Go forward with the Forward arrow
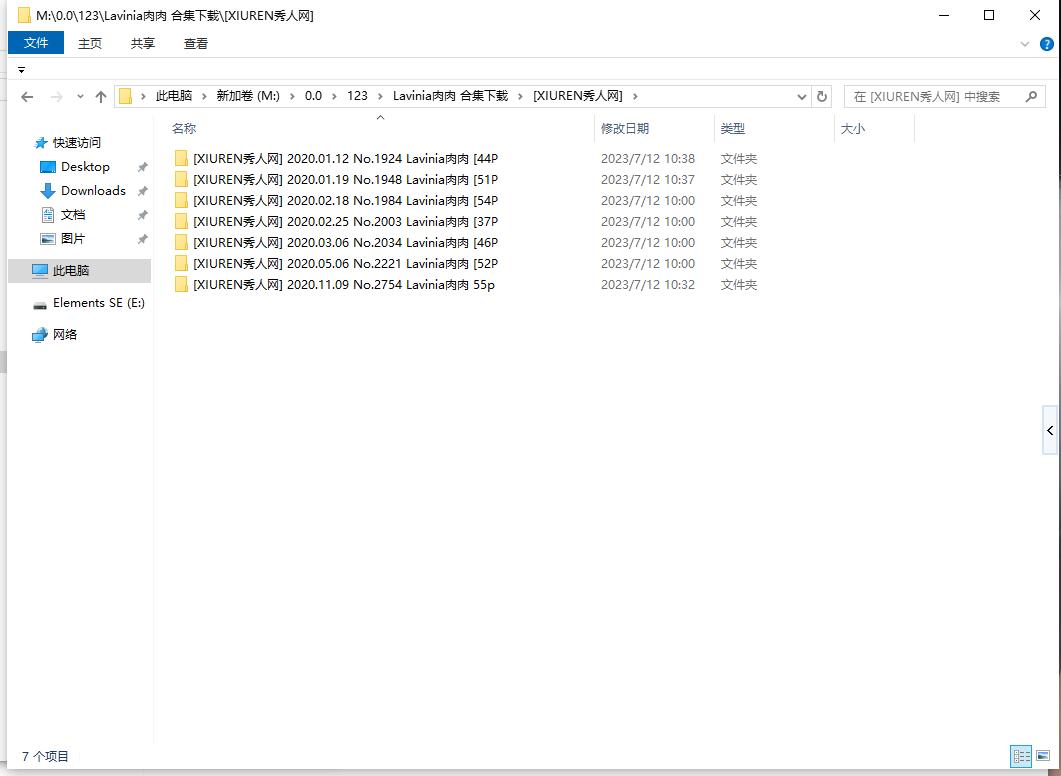The image size is (1061, 776). point(57,97)
